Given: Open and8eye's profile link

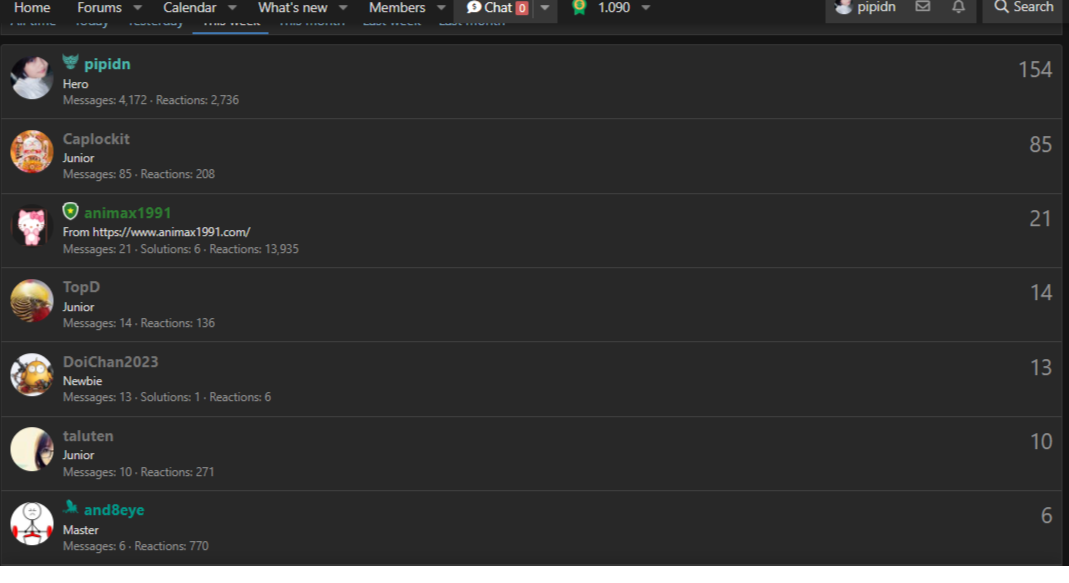Looking at the screenshot, I should tap(114, 510).
